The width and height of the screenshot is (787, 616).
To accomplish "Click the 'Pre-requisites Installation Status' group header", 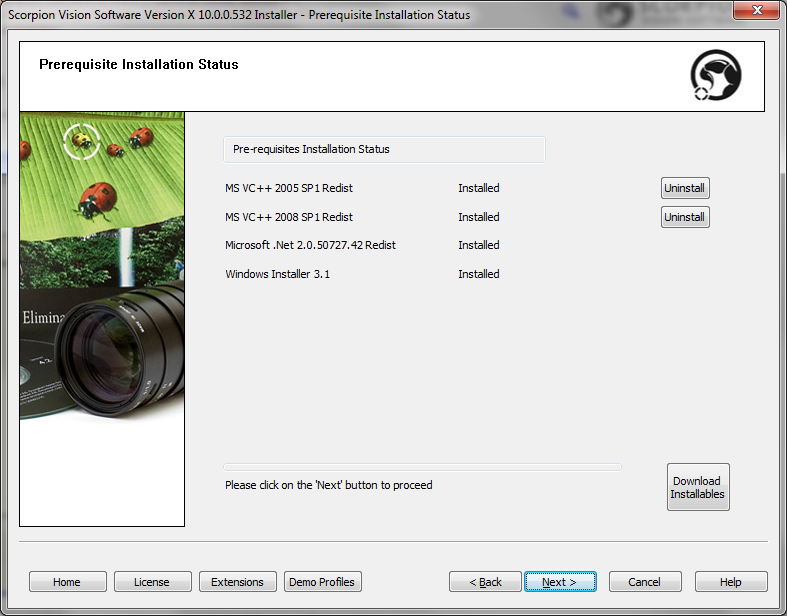I will click(x=384, y=150).
